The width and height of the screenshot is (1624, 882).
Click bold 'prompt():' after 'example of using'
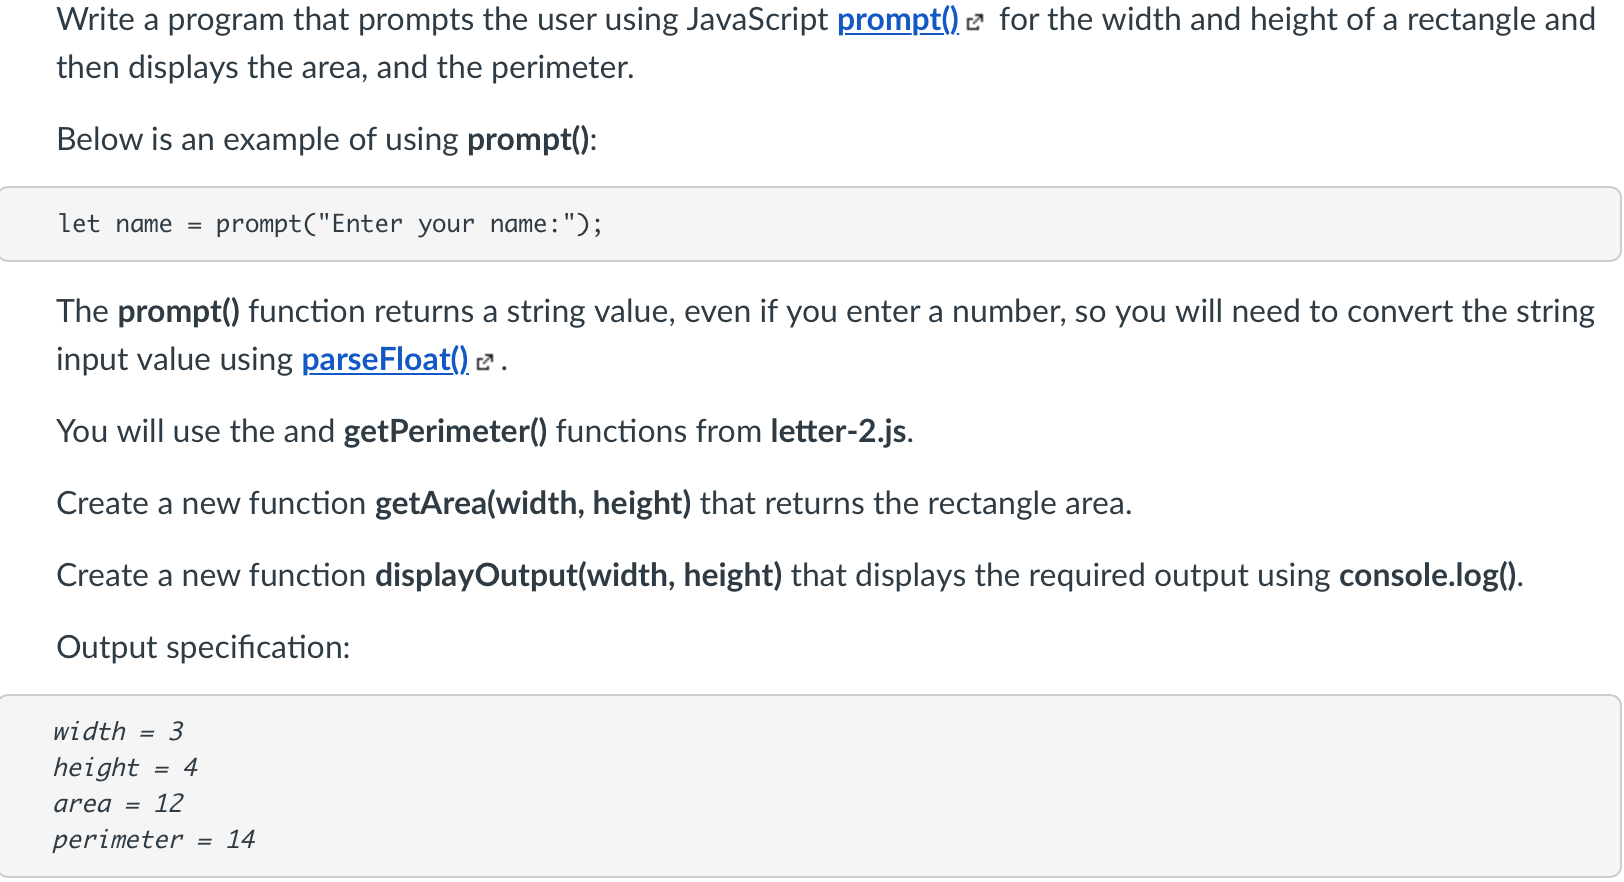[x=531, y=140]
